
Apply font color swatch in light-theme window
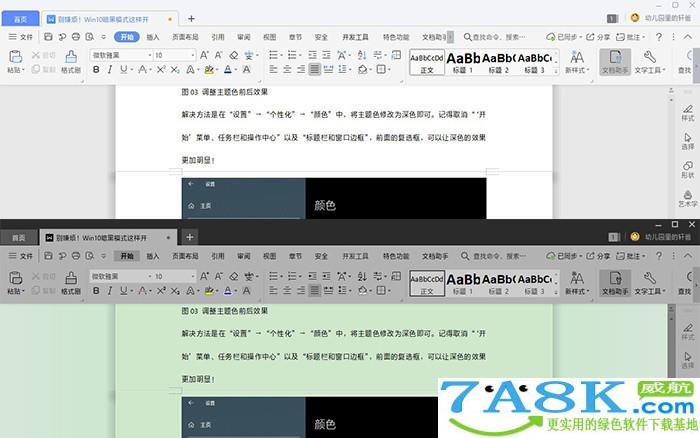point(228,70)
